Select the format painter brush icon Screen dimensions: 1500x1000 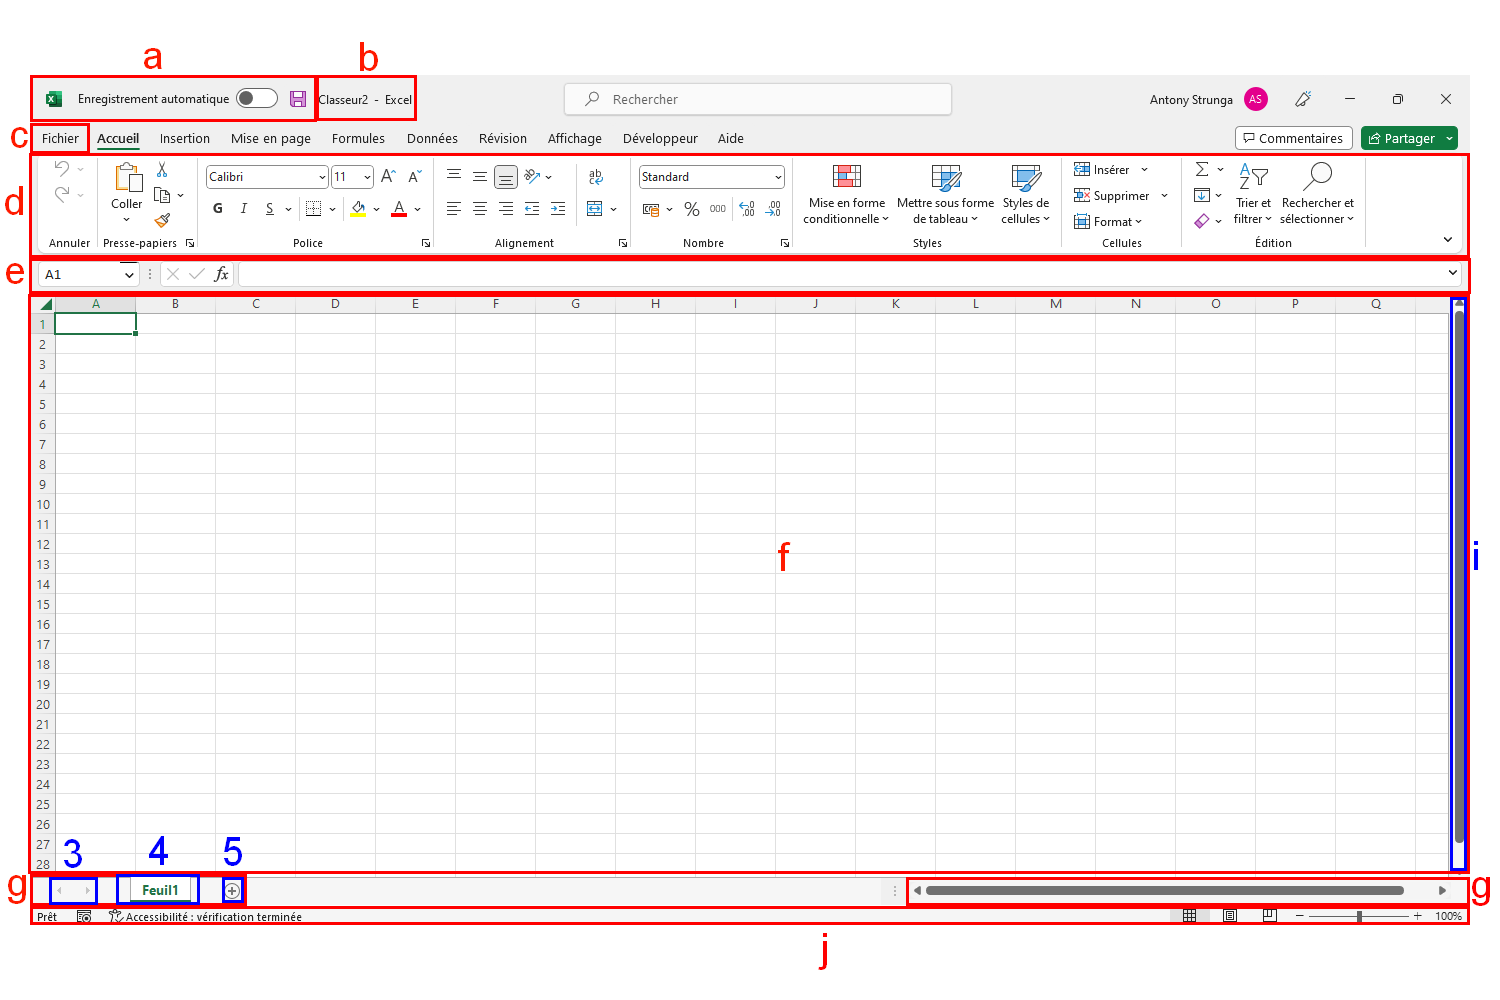[162, 220]
